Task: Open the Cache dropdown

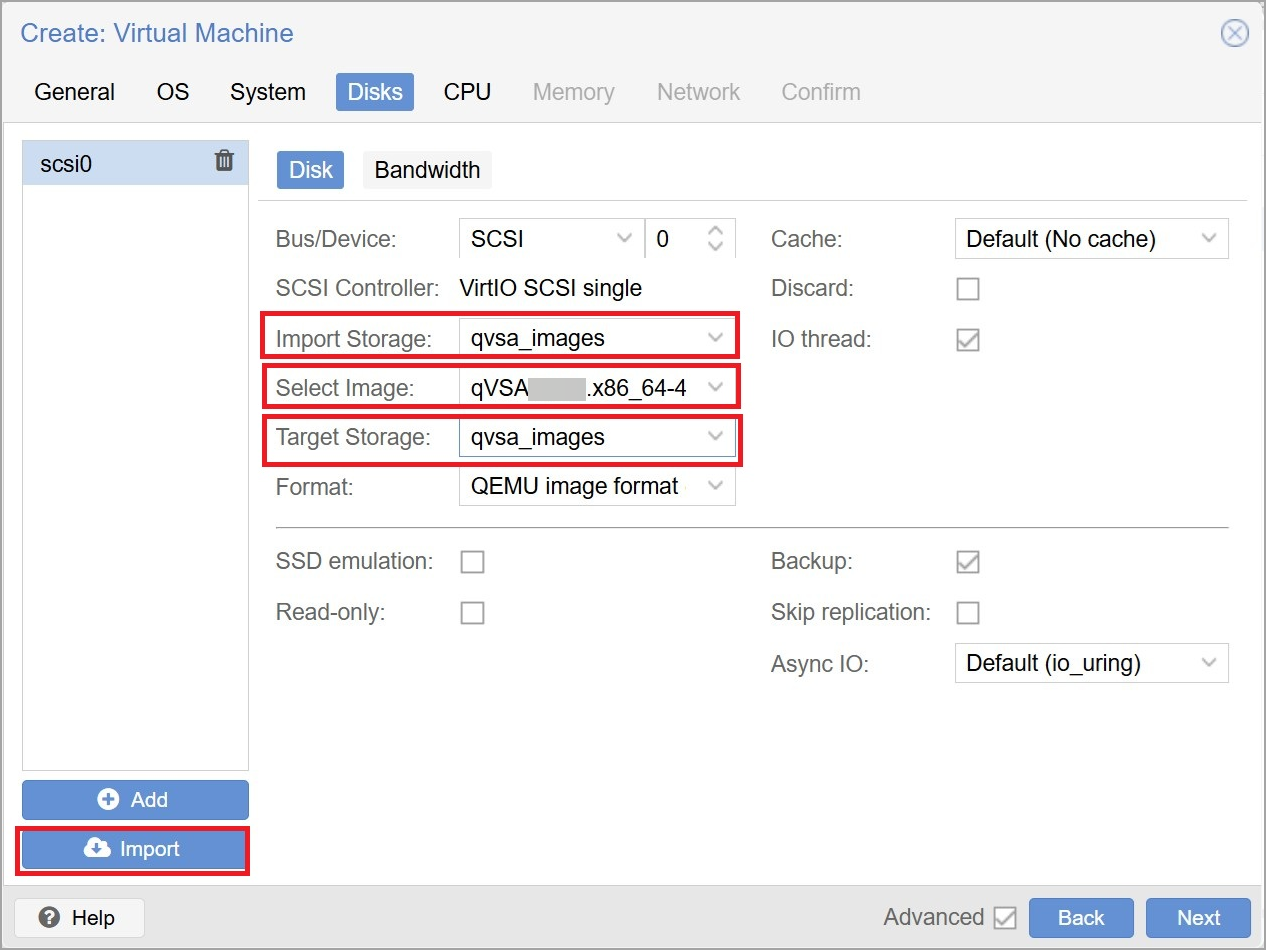Action: tap(1092, 239)
